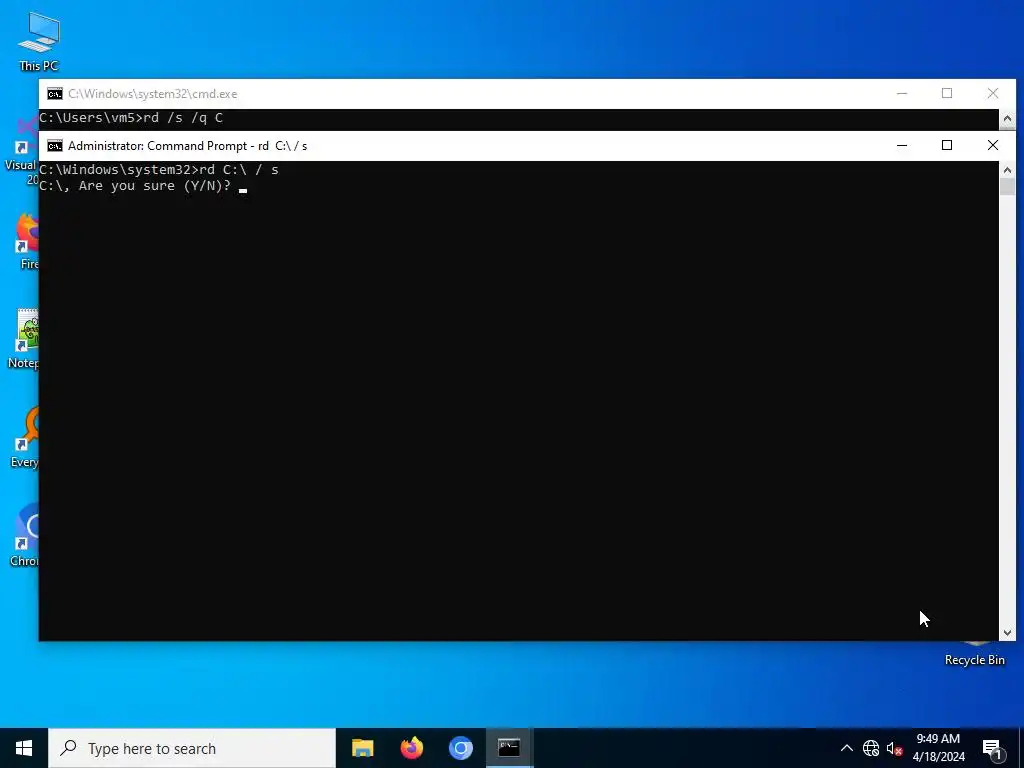The height and width of the screenshot is (768, 1024).
Task: Open File Explorer from the taskbar
Action: (x=362, y=748)
